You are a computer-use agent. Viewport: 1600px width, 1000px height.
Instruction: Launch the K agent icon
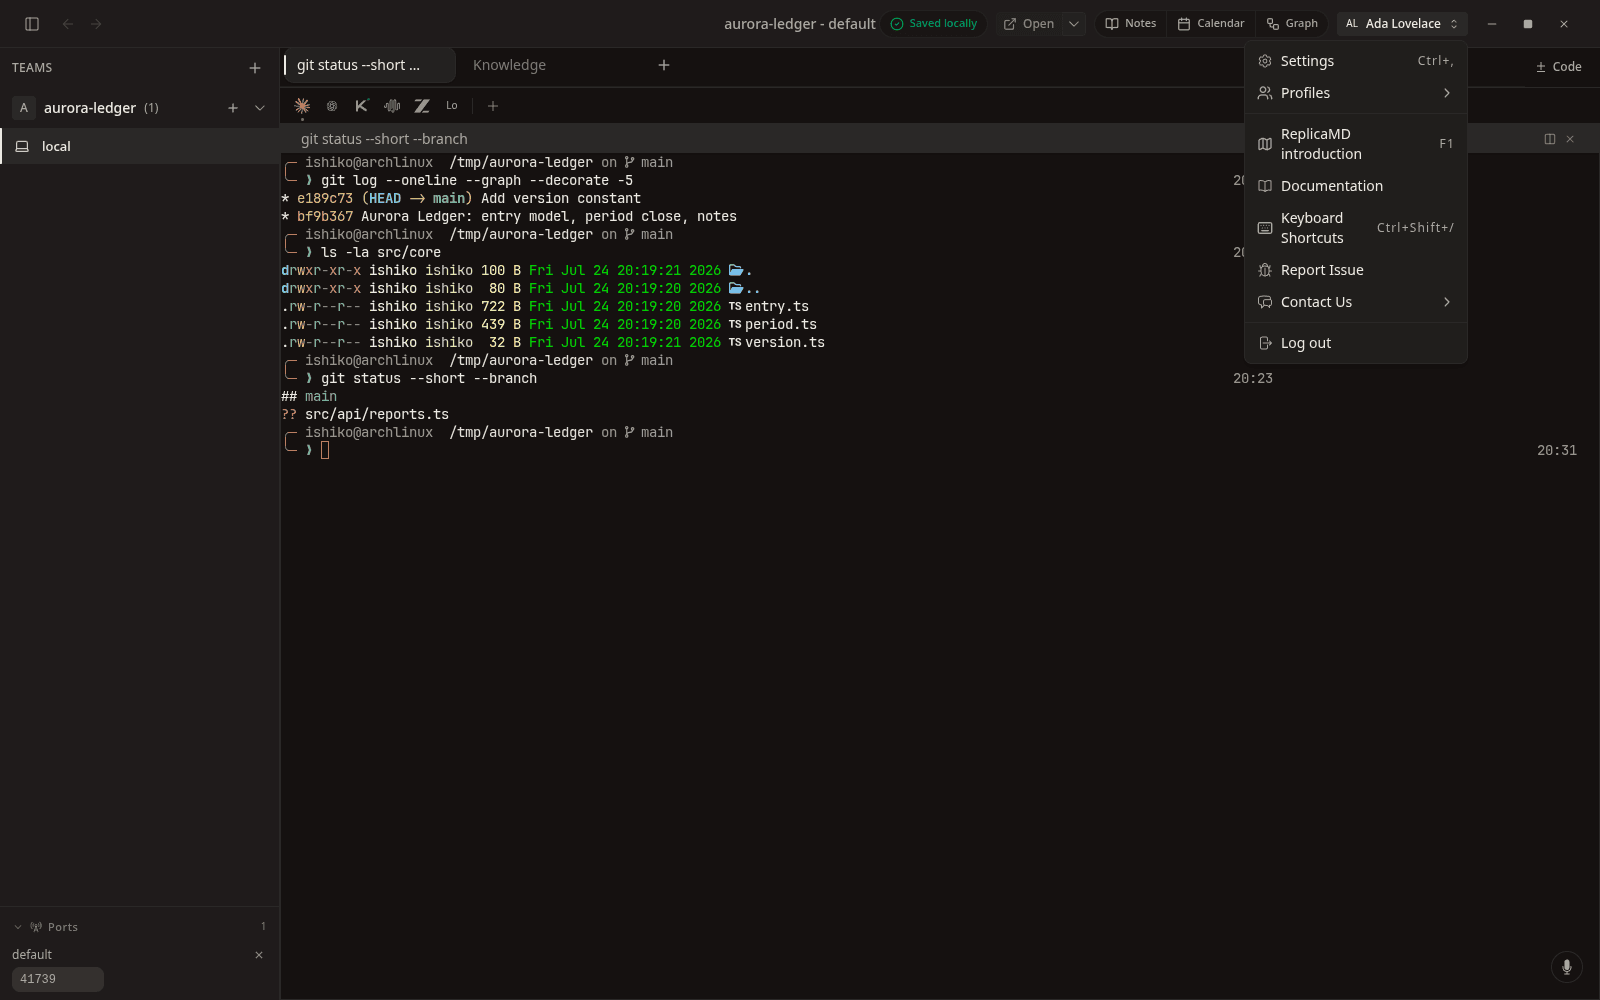click(x=362, y=105)
